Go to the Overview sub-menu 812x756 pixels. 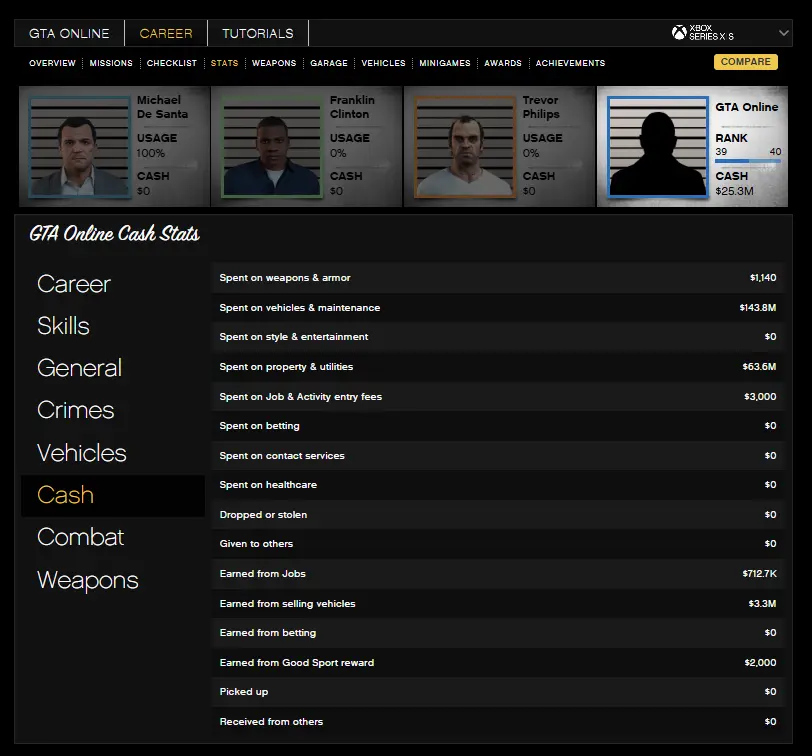click(x=52, y=63)
